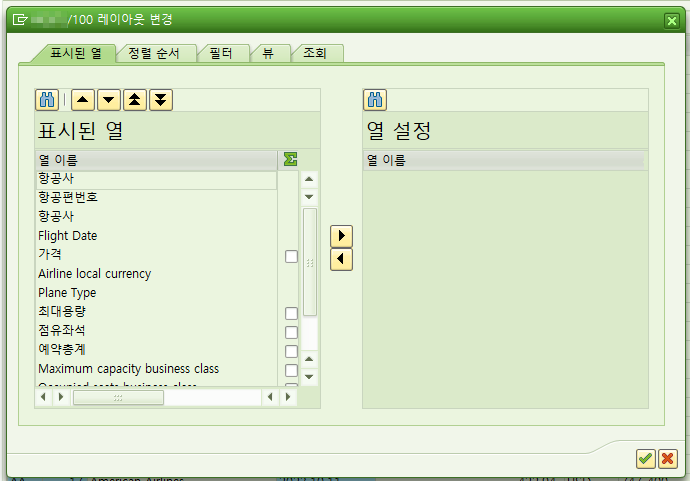Image resolution: width=690 pixels, height=481 pixels.
Task: Move selected column up one position
Action: click(x=83, y=100)
